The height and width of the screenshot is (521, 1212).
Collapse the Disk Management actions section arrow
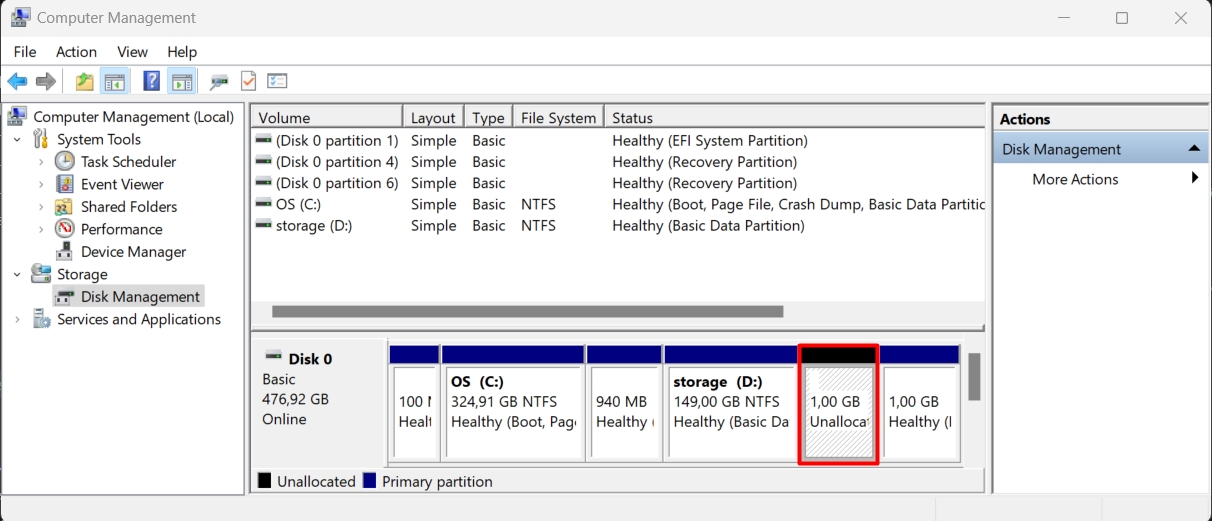tap(1194, 149)
